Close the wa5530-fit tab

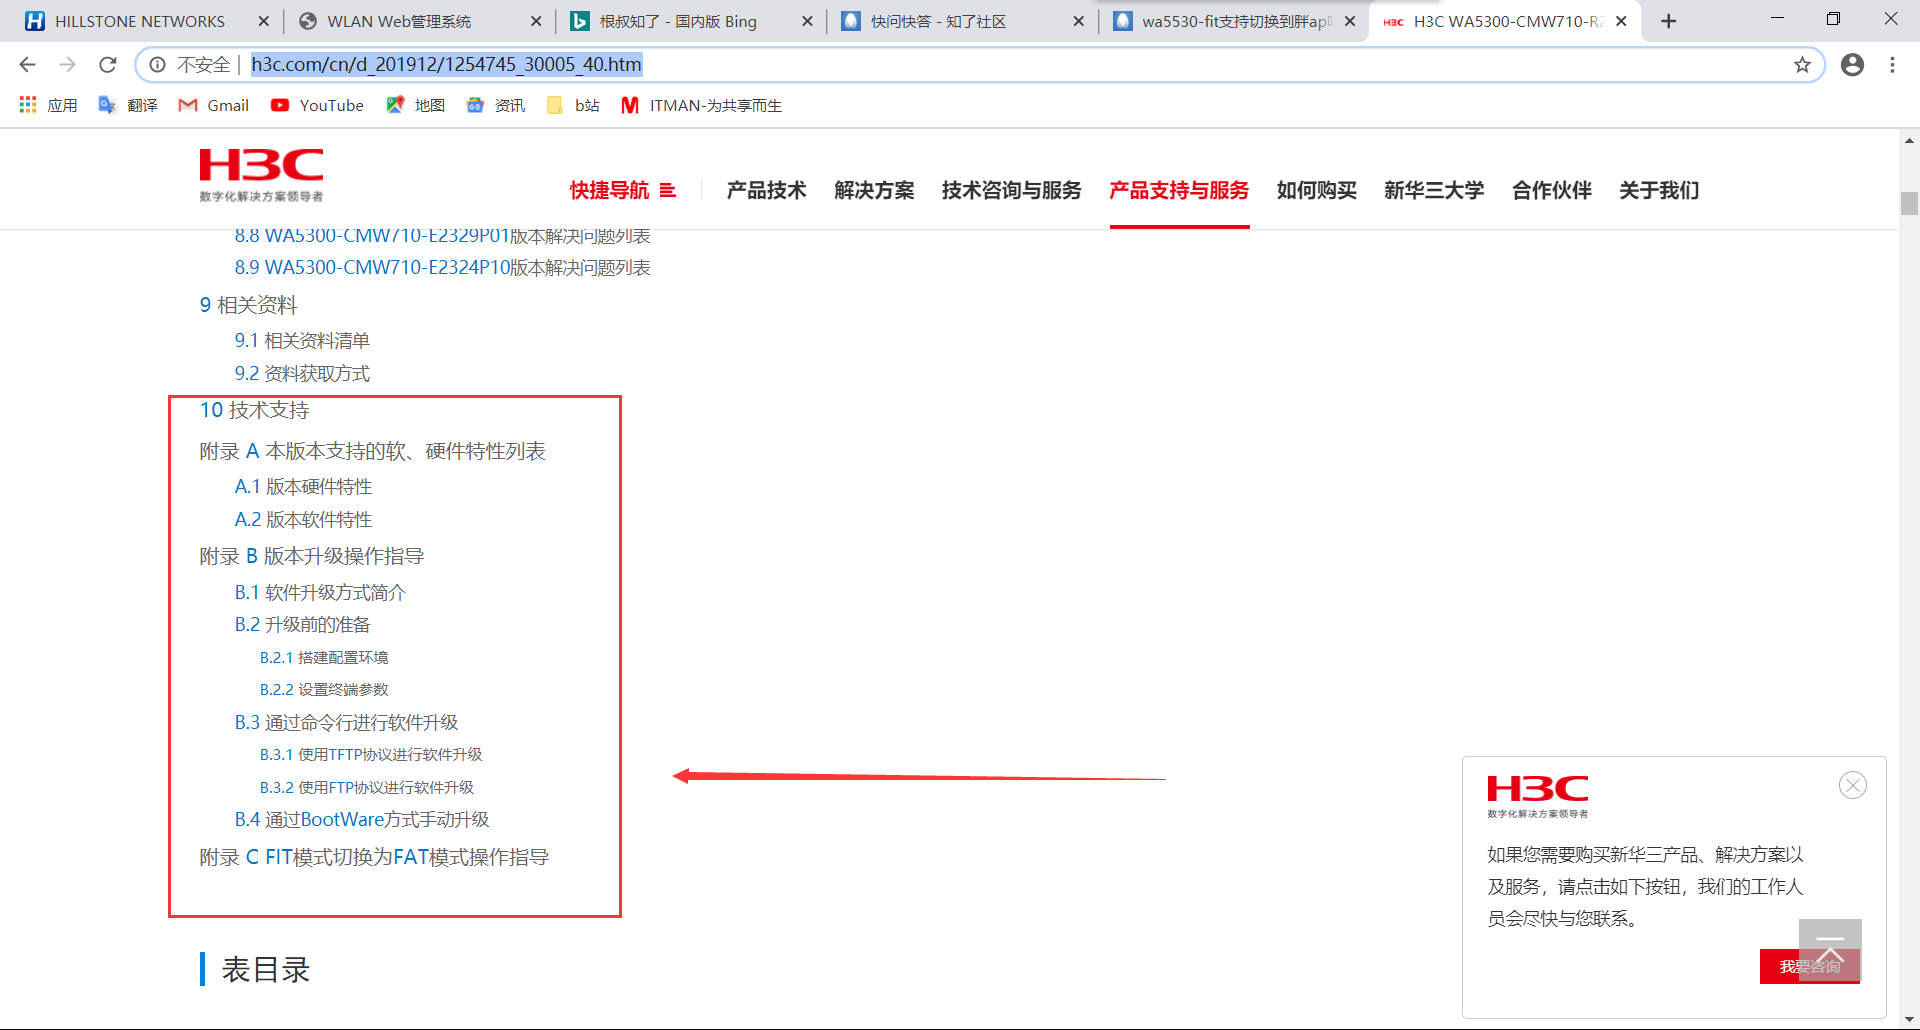[1349, 21]
